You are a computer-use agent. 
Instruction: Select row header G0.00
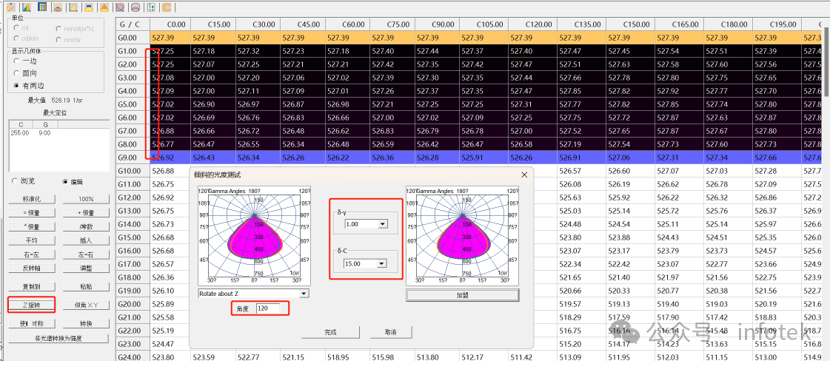click(x=132, y=38)
